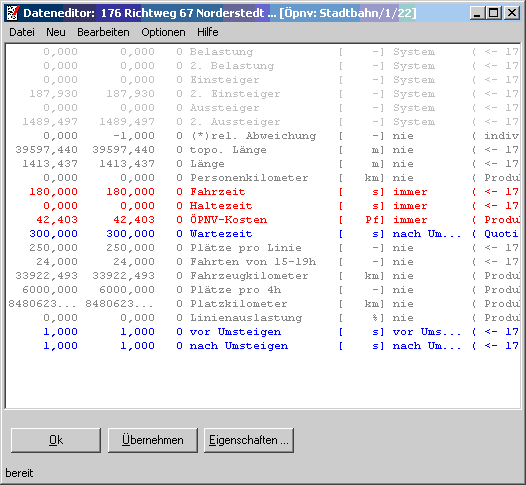
Task: Click the first 39597,440 value of topo. Länge
Action: 46,150
